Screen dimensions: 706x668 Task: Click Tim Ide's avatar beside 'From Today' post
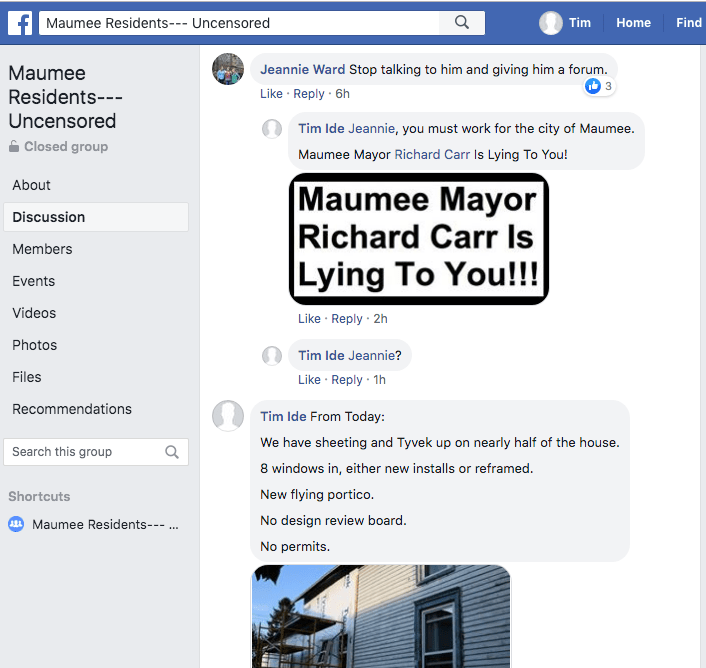229,416
